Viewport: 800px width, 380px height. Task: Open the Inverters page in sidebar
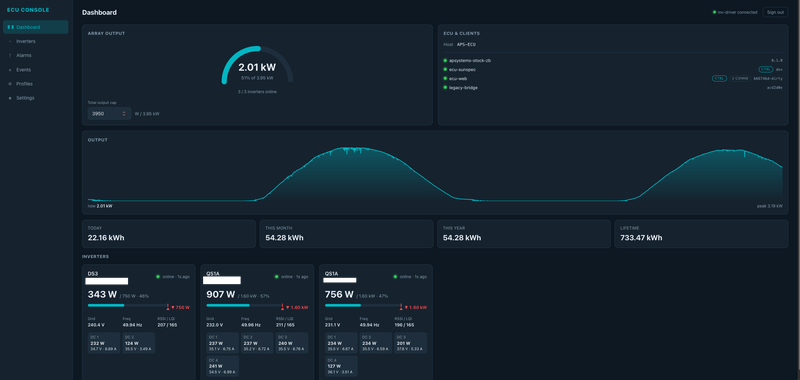35,41
